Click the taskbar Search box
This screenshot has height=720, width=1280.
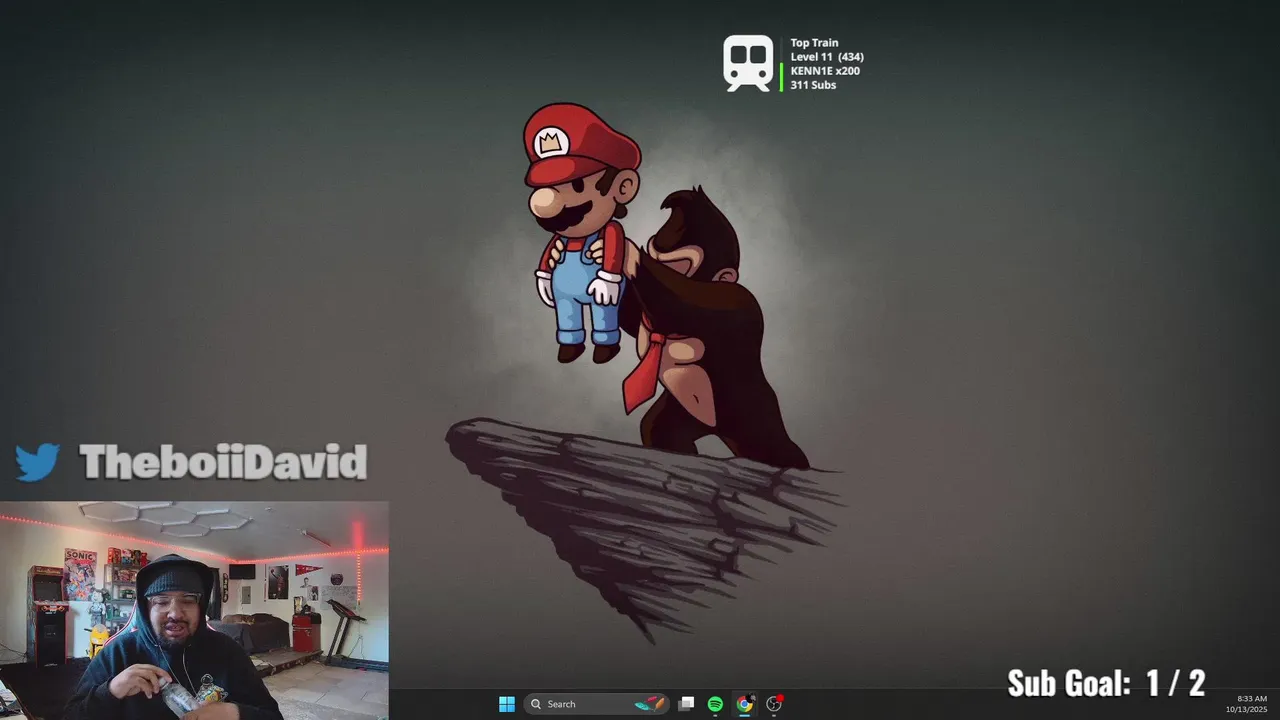tap(597, 704)
